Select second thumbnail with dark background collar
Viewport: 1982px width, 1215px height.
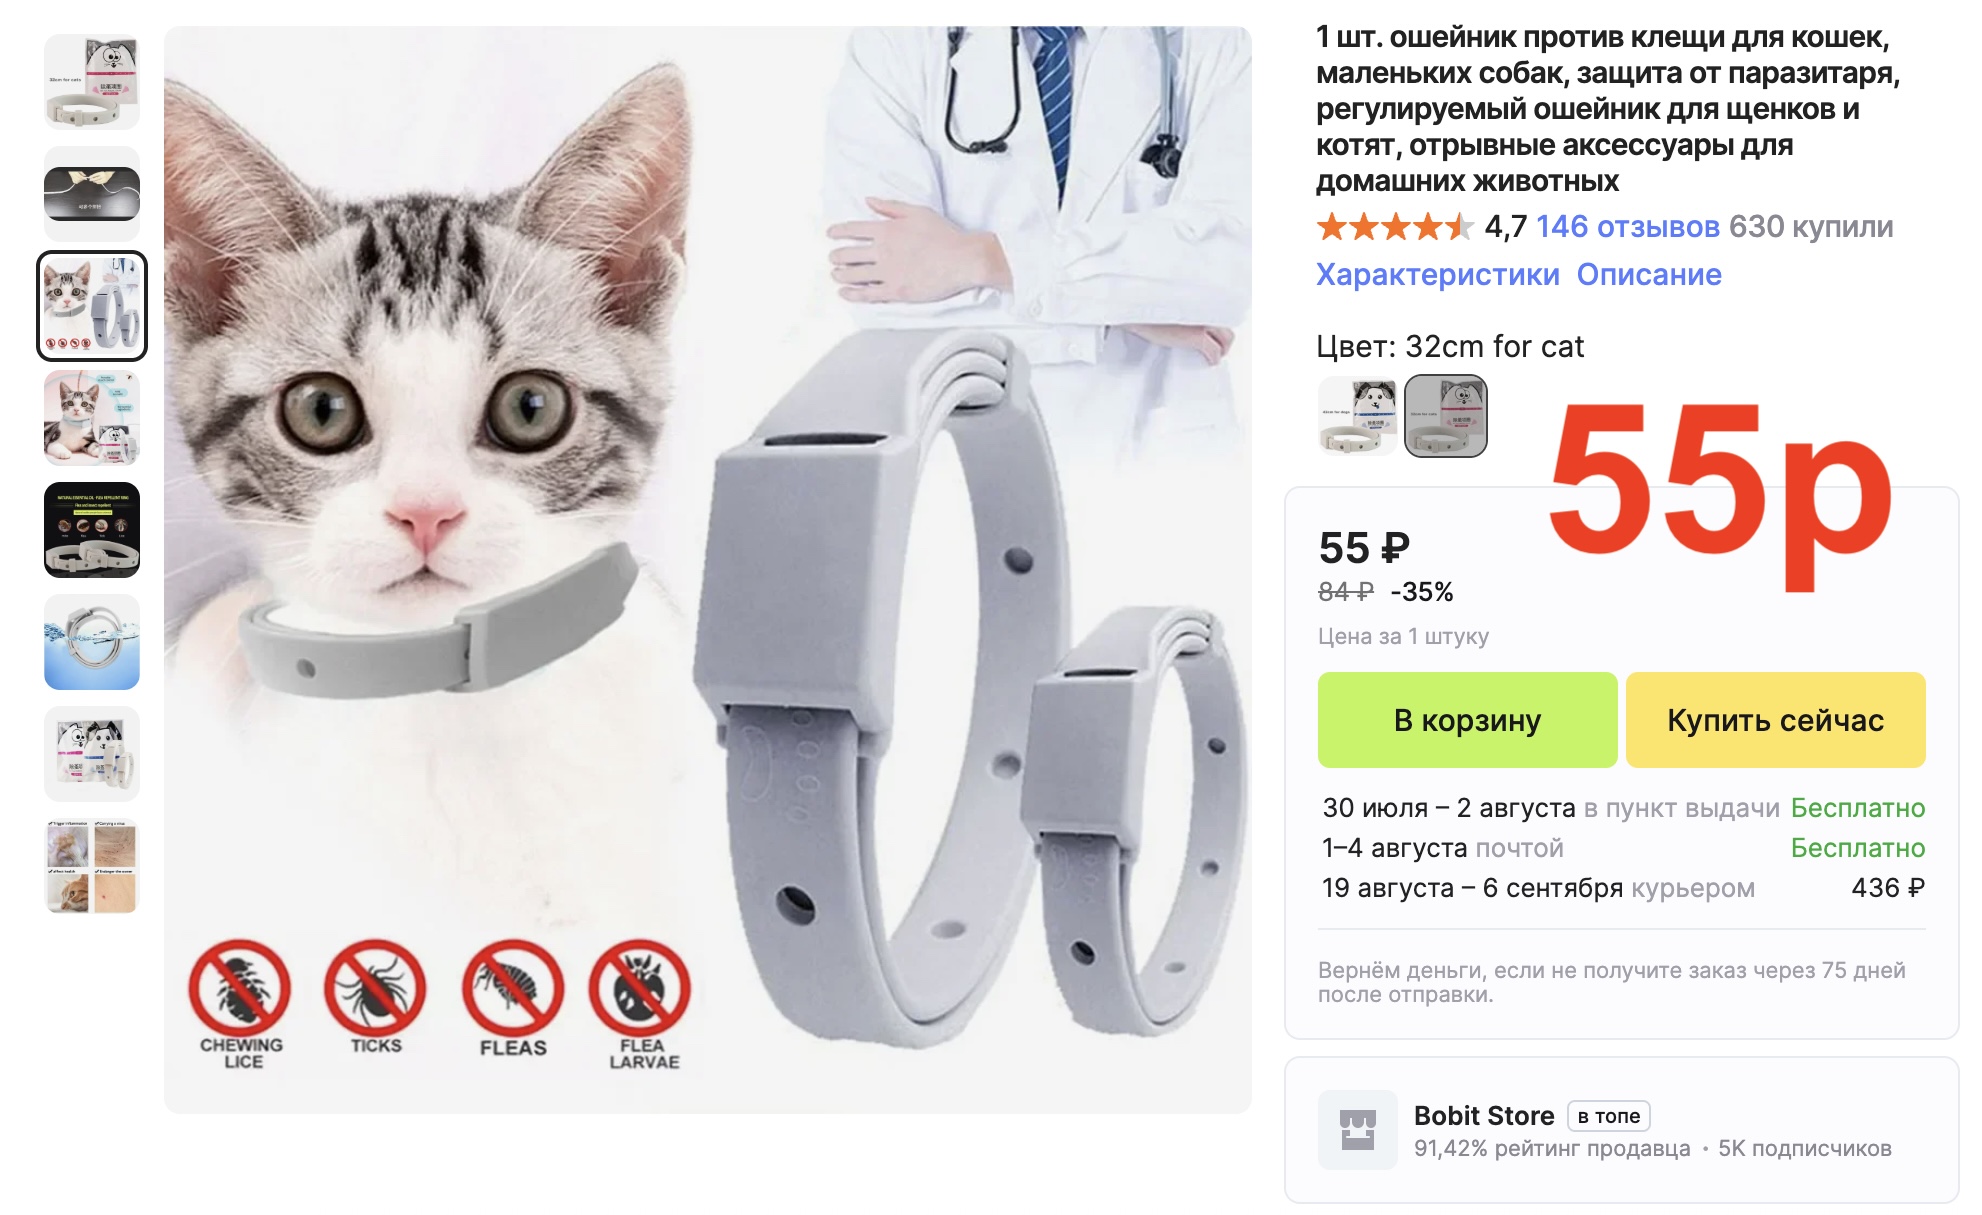[92, 194]
